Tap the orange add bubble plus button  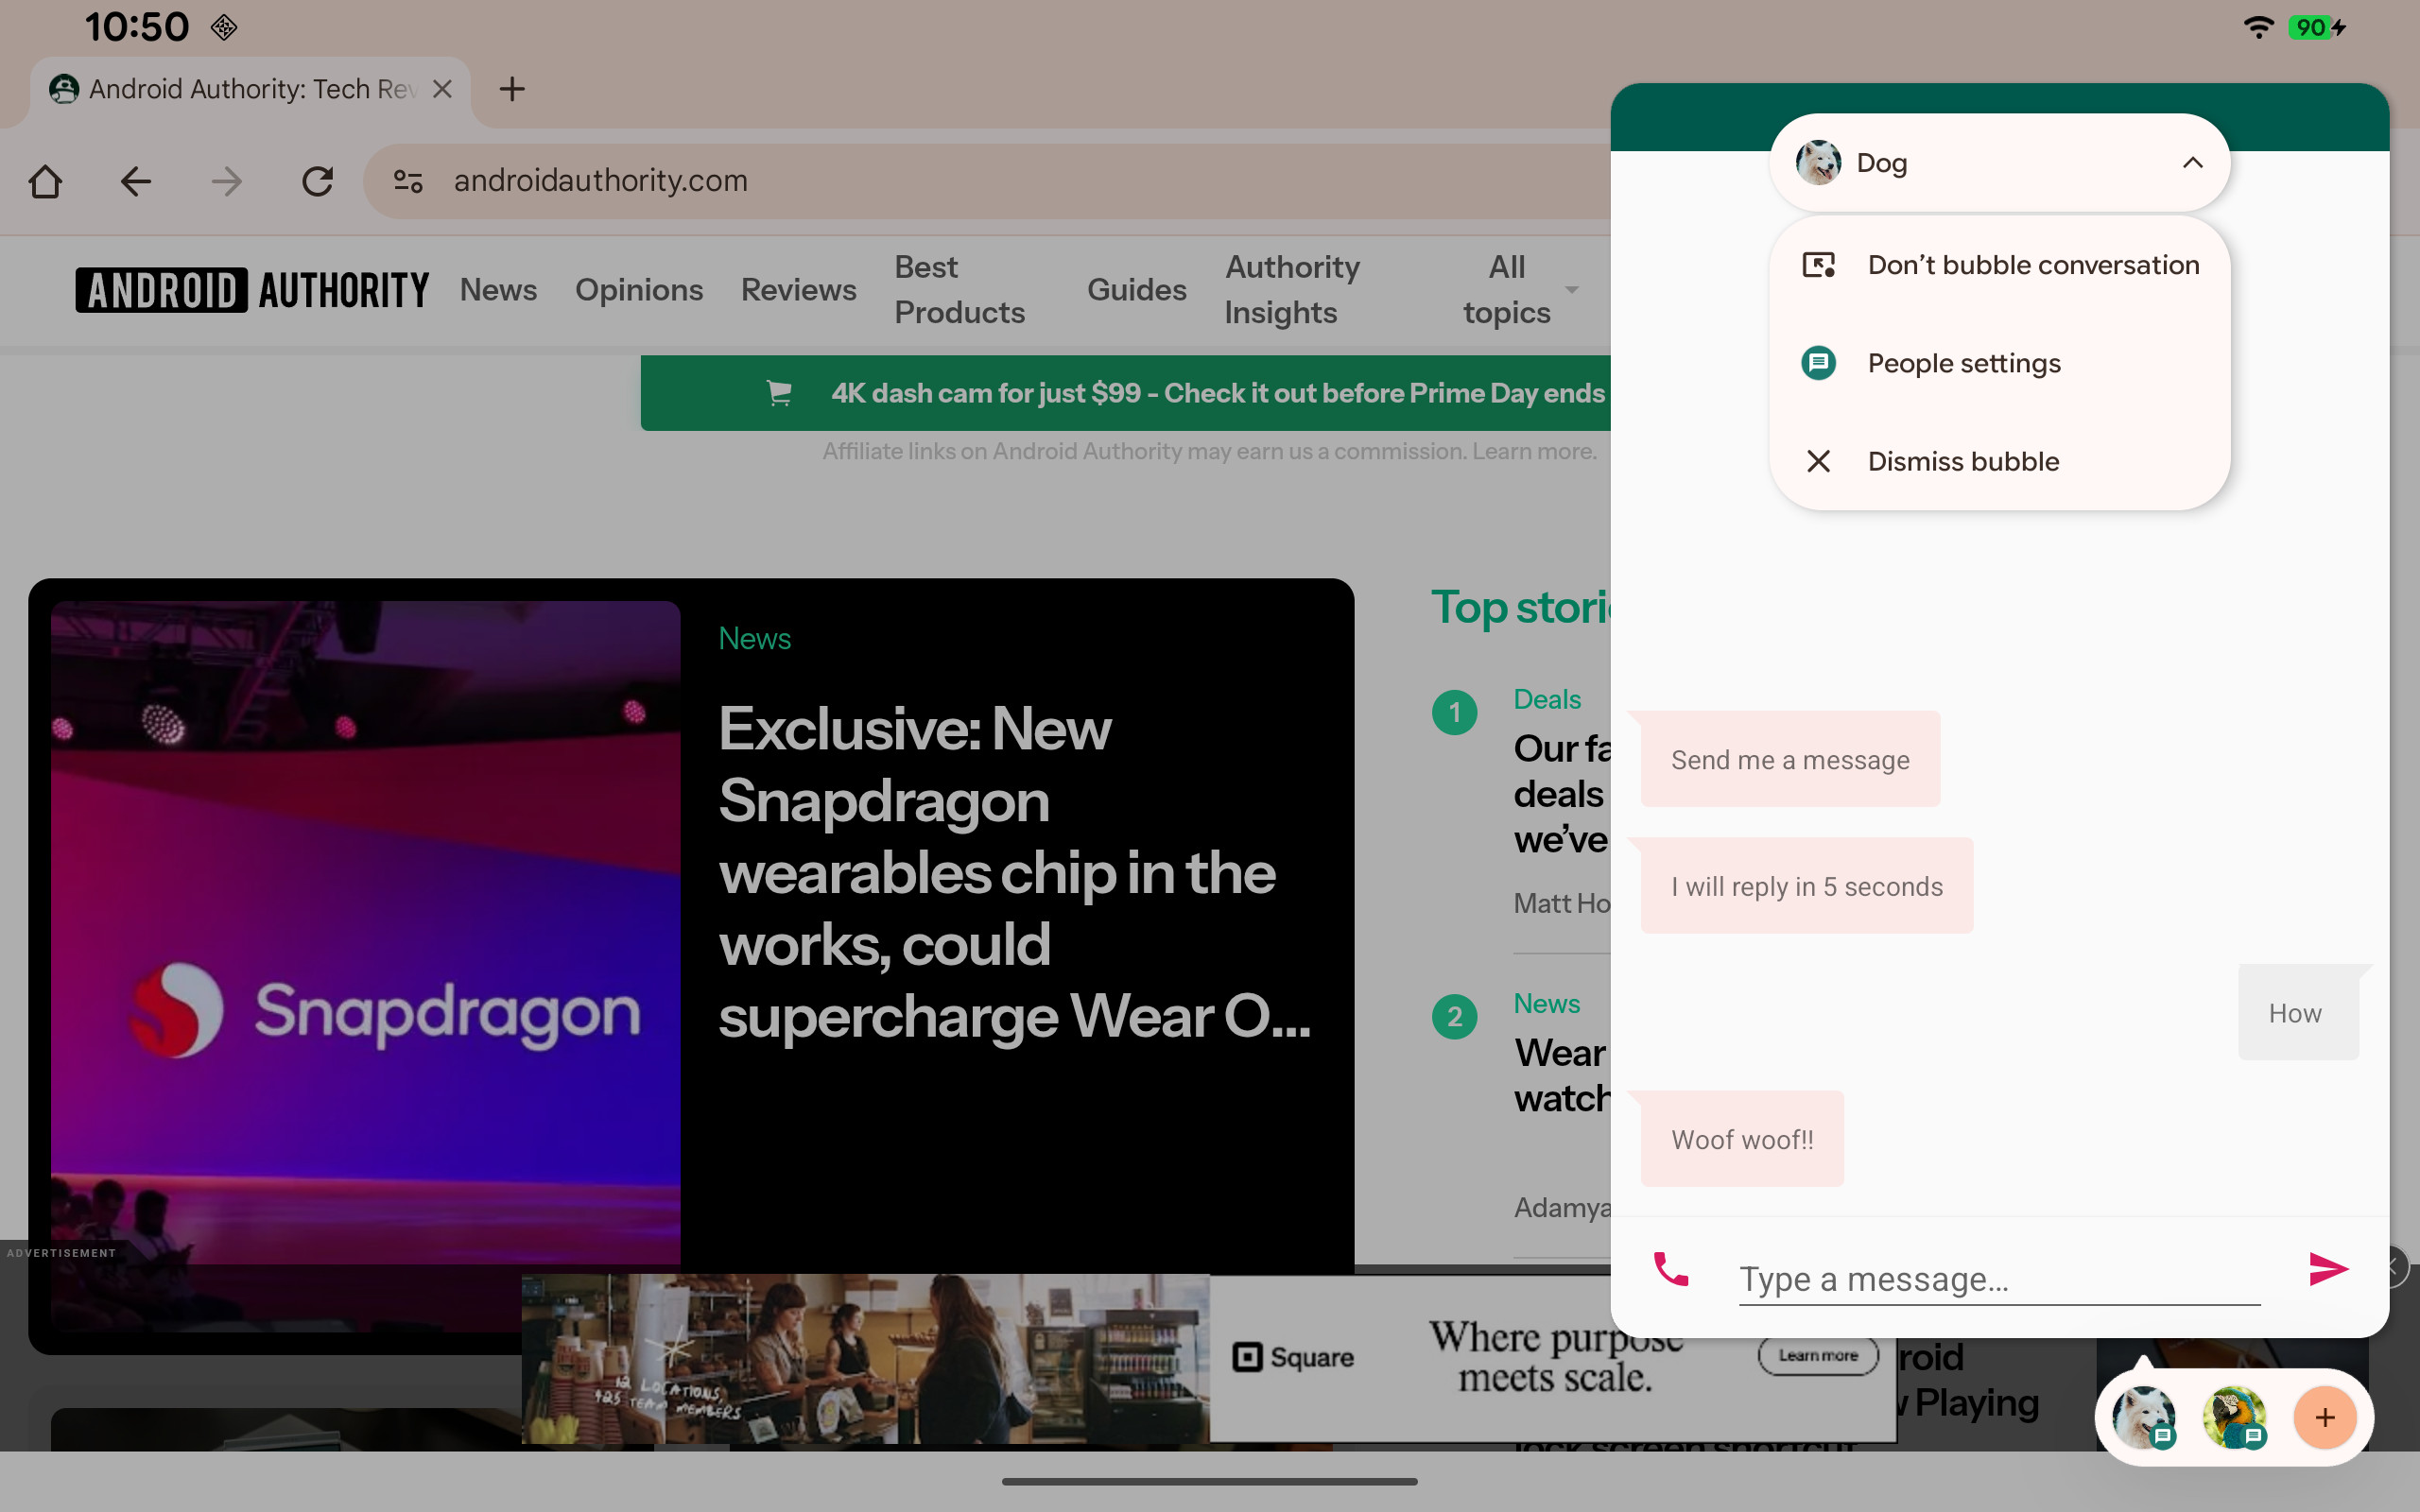[x=2324, y=1417]
